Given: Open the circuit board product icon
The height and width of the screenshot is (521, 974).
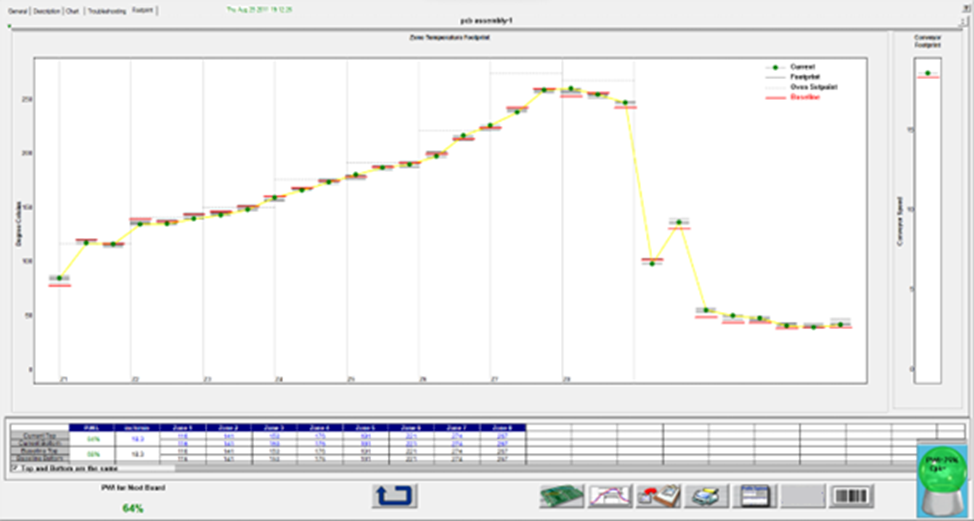Looking at the screenshot, I should pos(561,495).
